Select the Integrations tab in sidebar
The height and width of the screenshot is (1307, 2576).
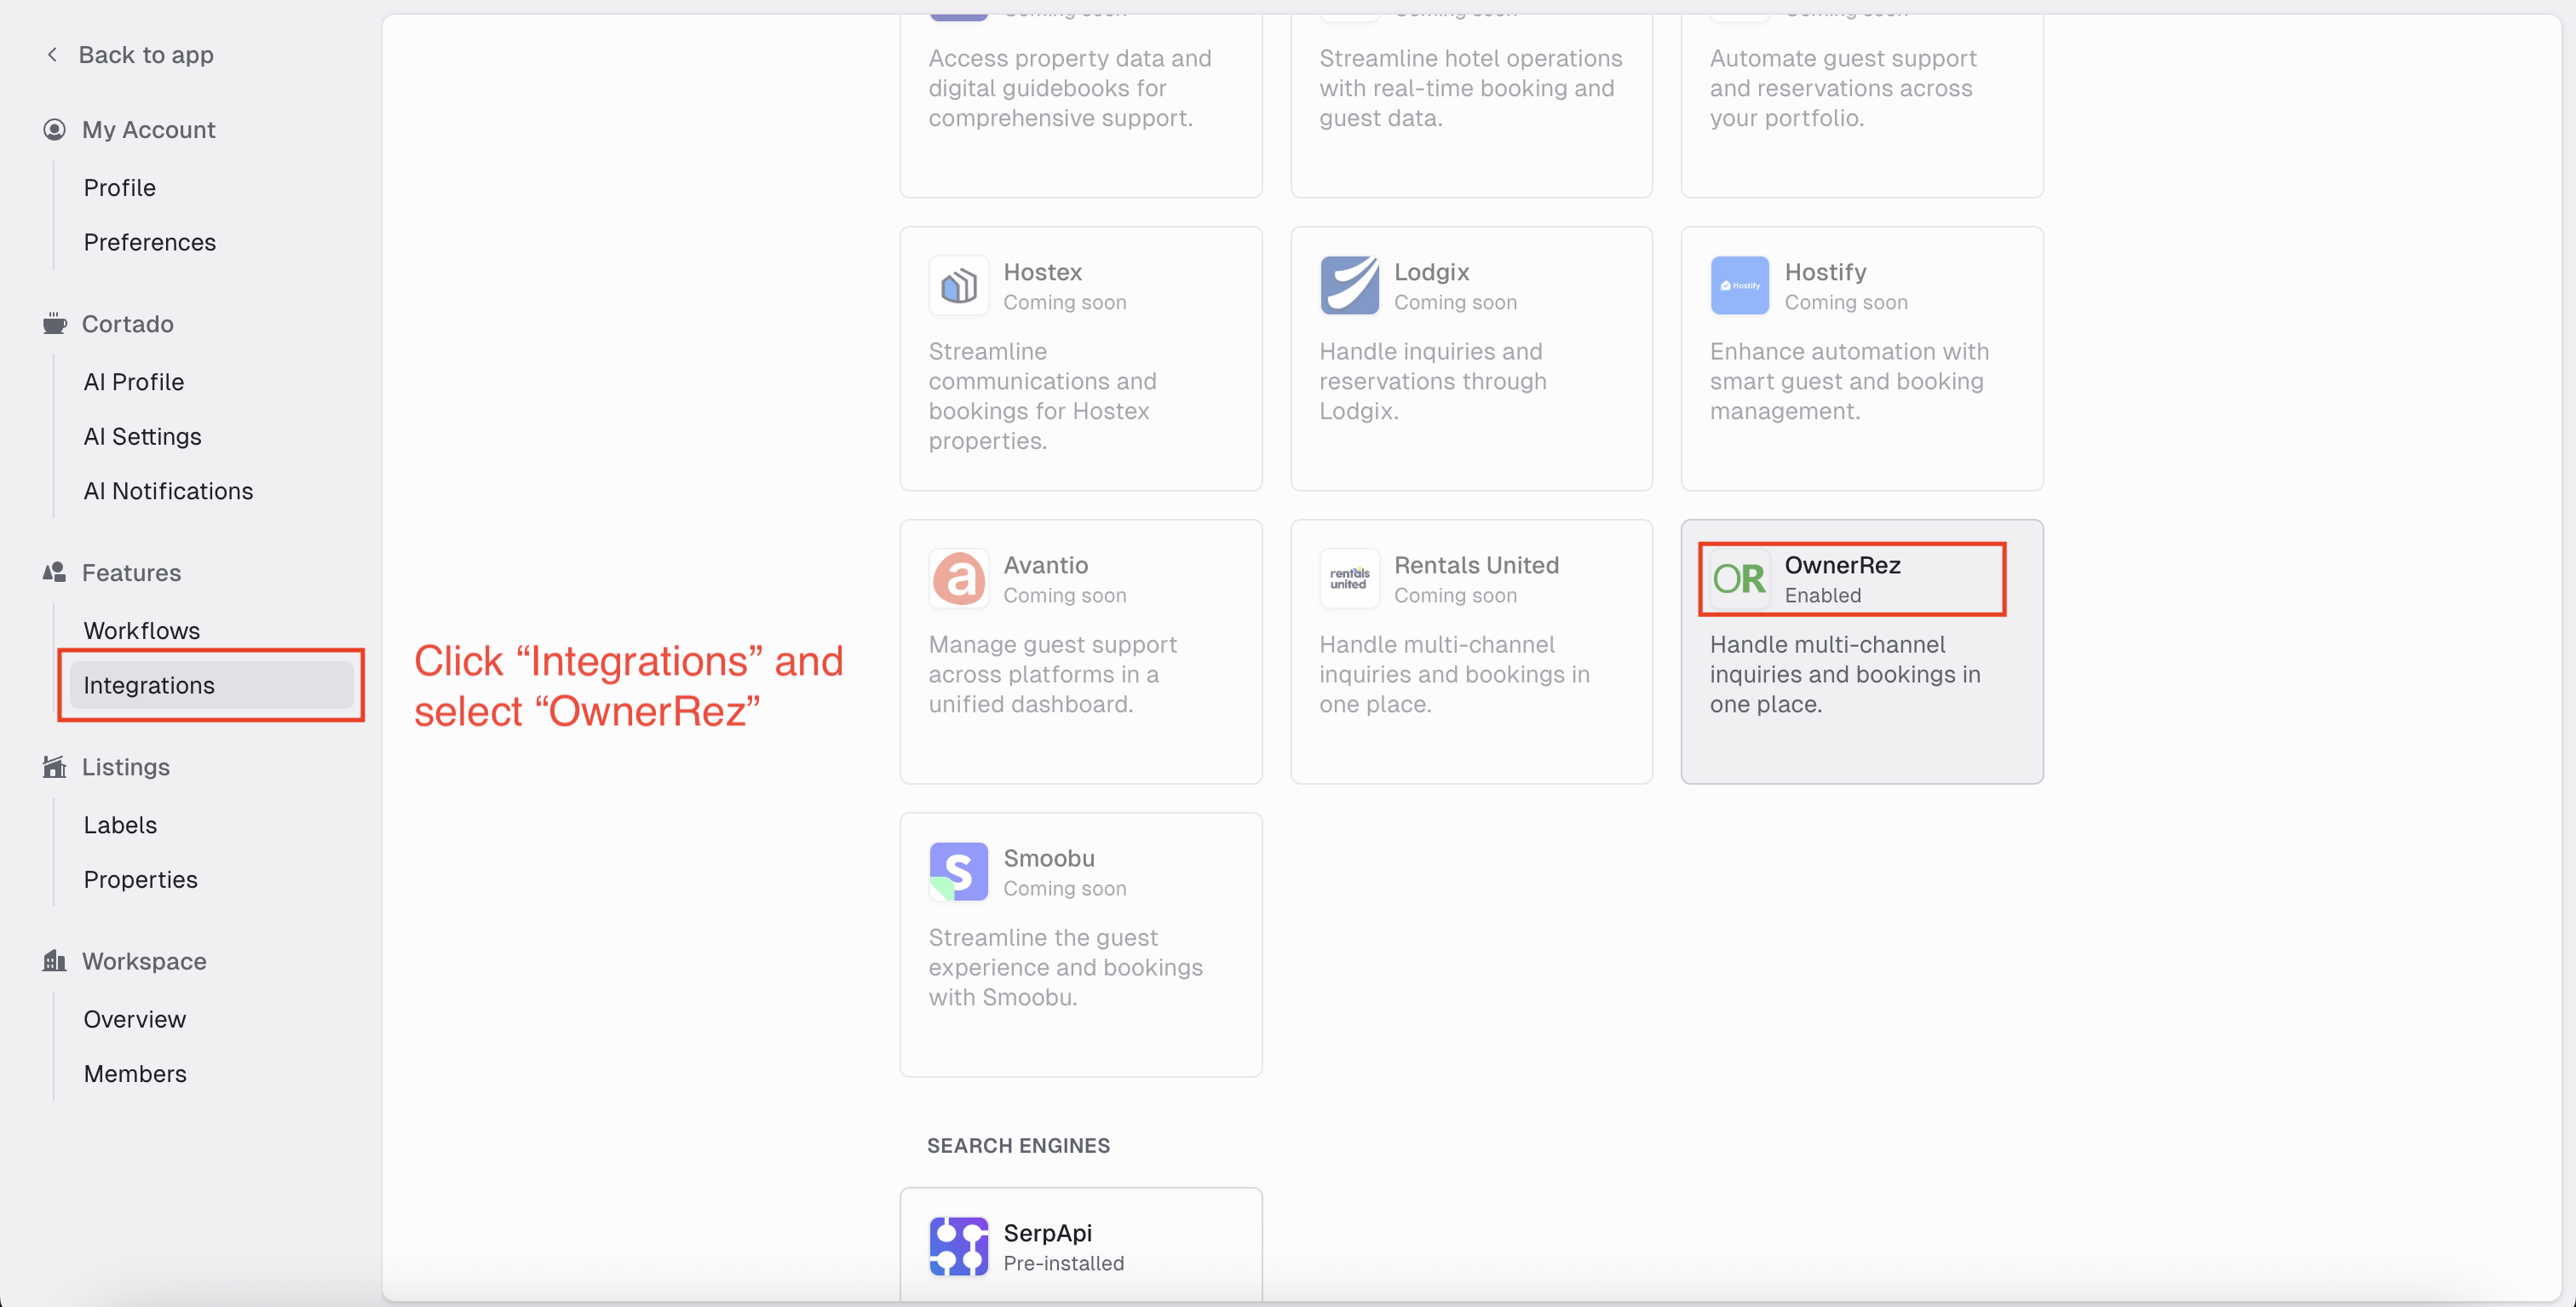(x=149, y=685)
